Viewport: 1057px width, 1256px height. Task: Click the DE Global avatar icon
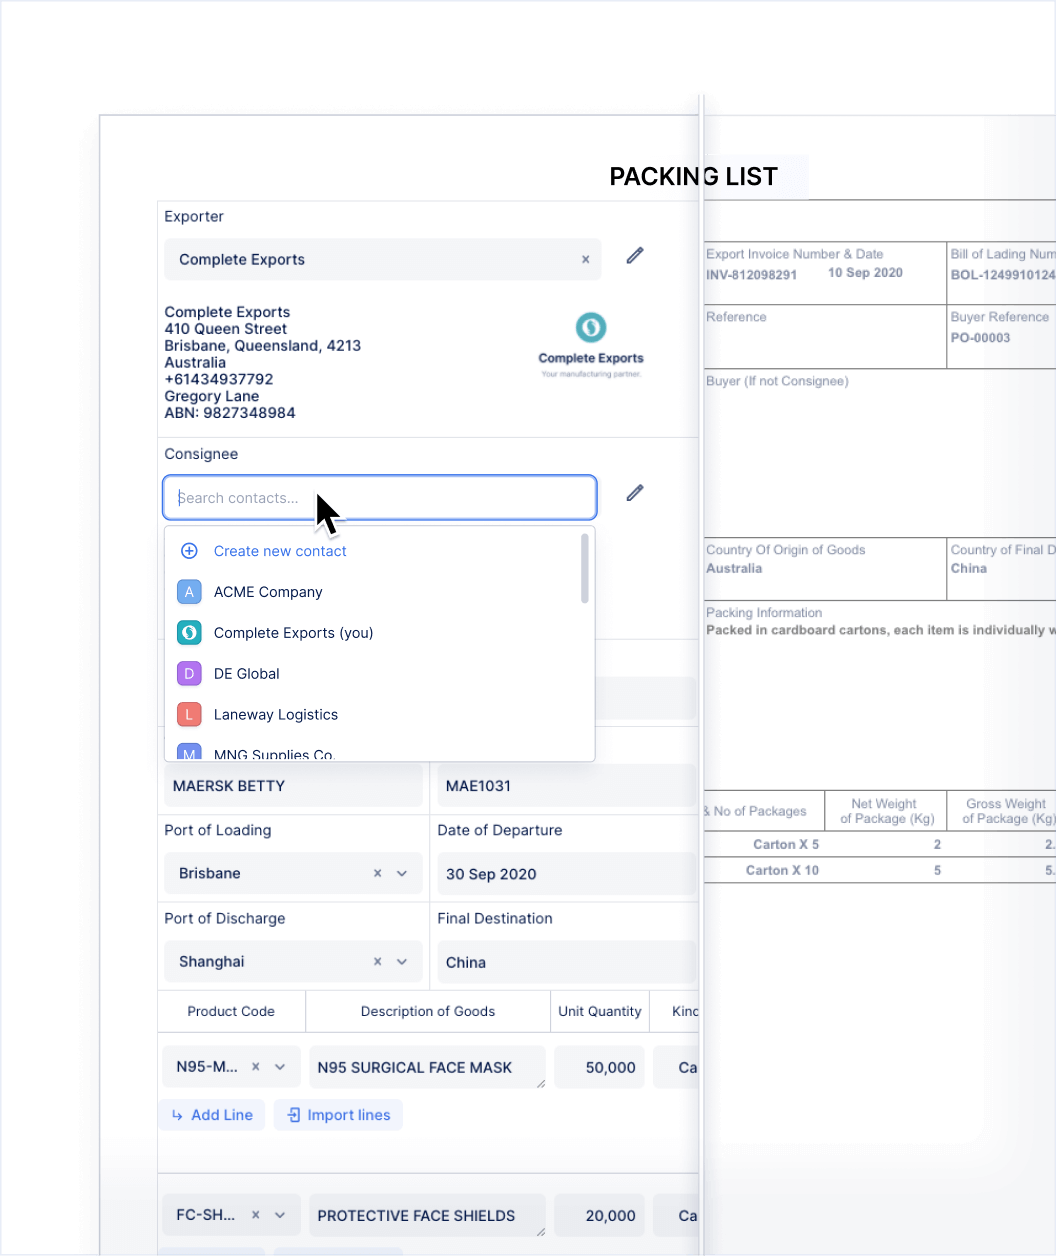tap(189, 673)
